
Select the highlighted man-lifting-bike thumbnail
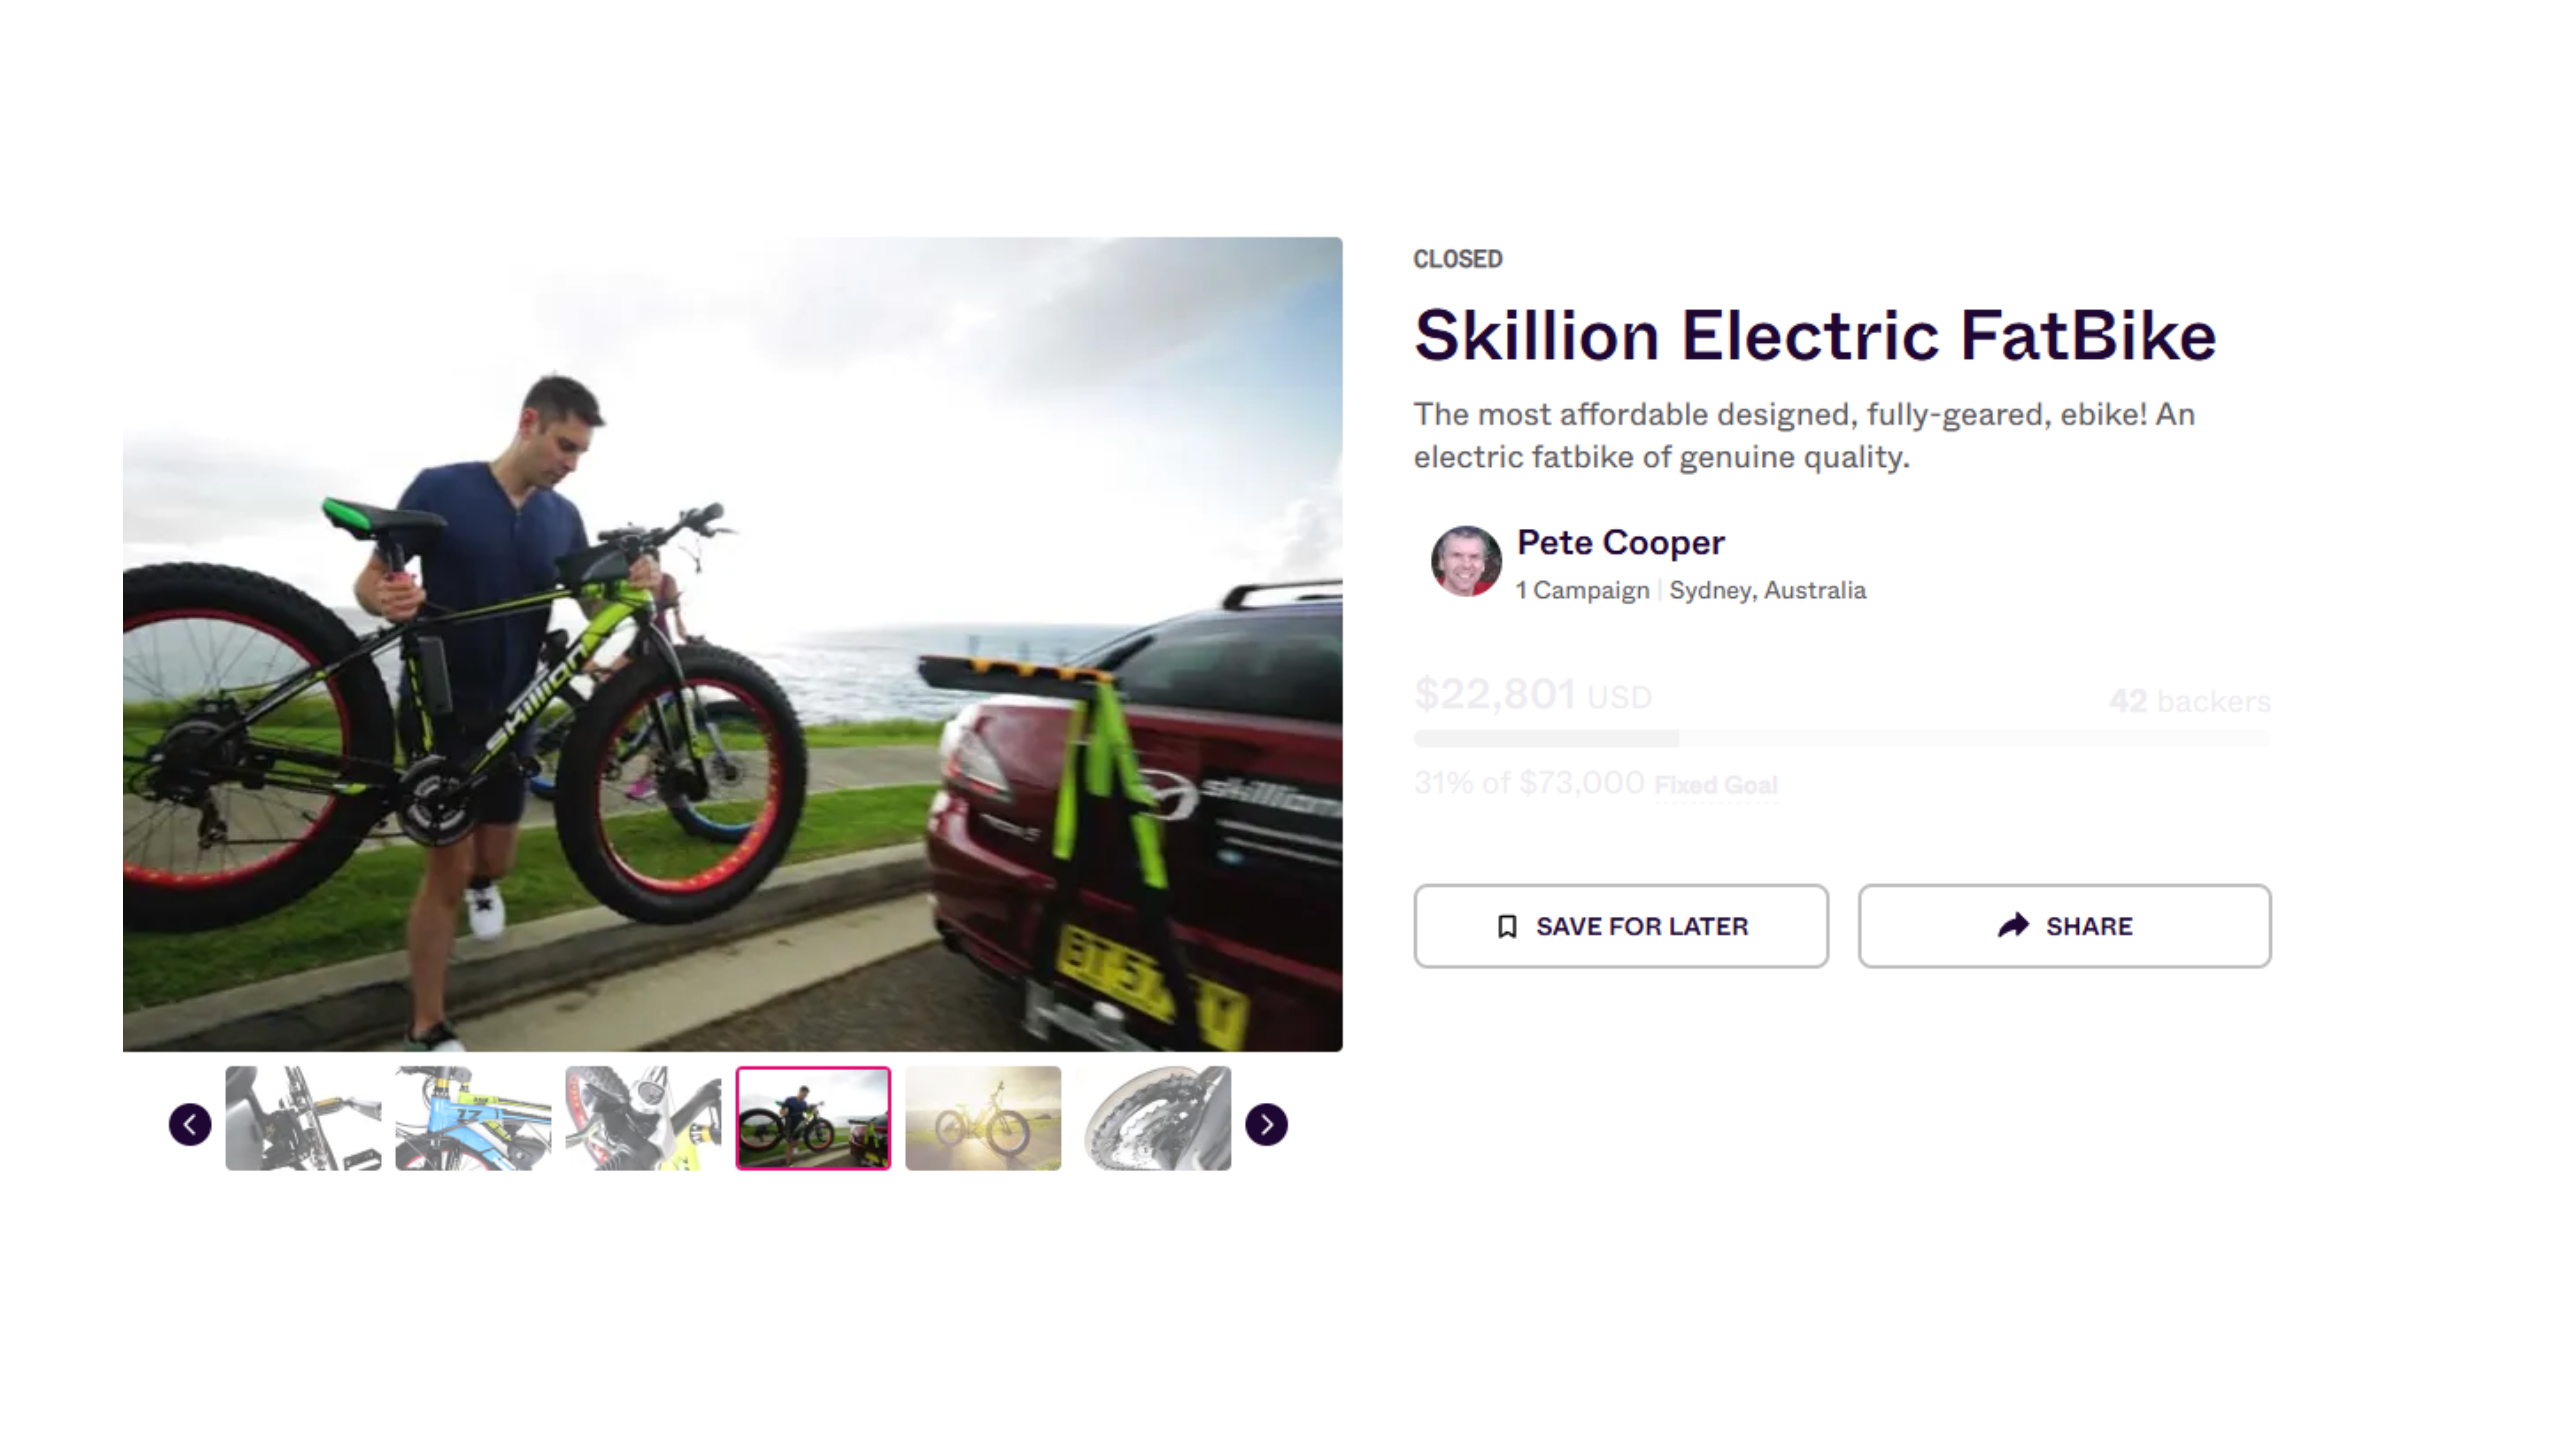coord(813,1118)
